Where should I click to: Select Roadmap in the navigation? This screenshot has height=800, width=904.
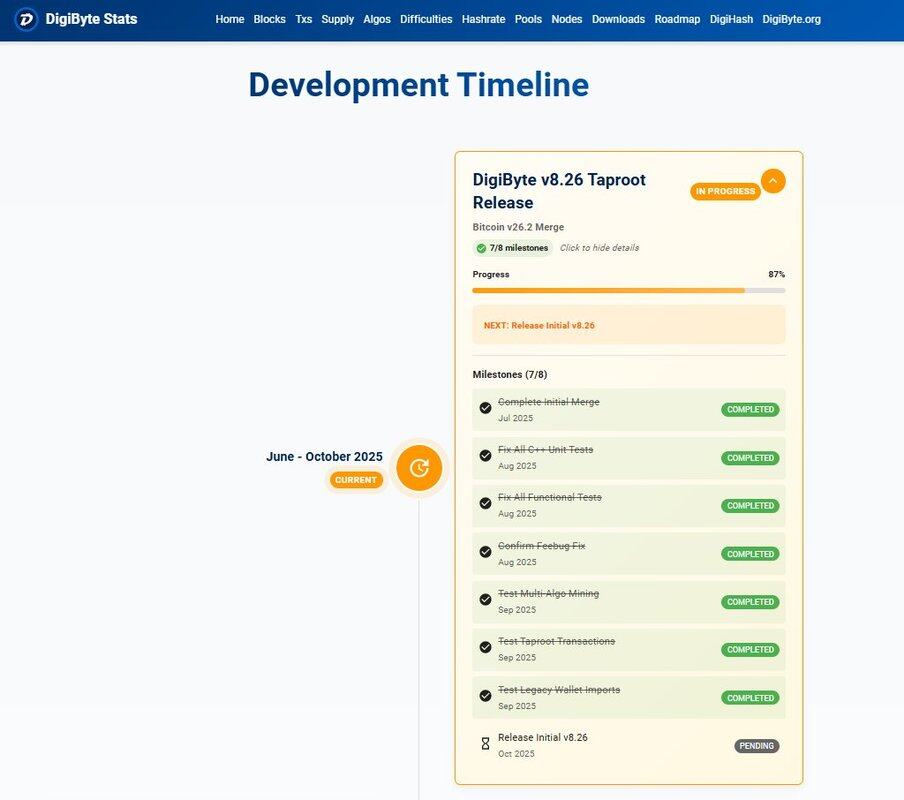pyautogui.click(x=677, y=19)
